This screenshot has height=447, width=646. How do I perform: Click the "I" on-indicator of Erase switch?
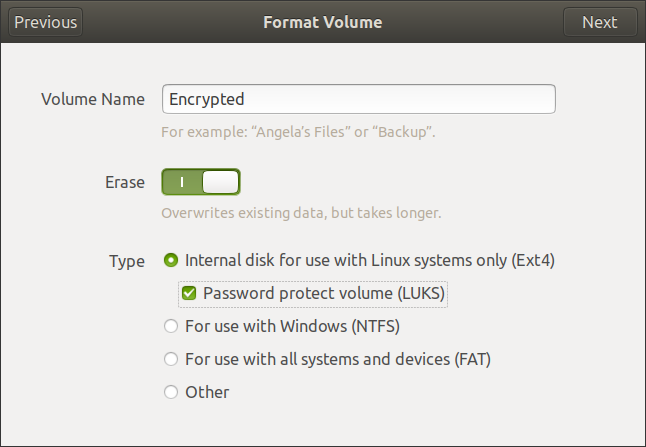(x=182, y=183)
